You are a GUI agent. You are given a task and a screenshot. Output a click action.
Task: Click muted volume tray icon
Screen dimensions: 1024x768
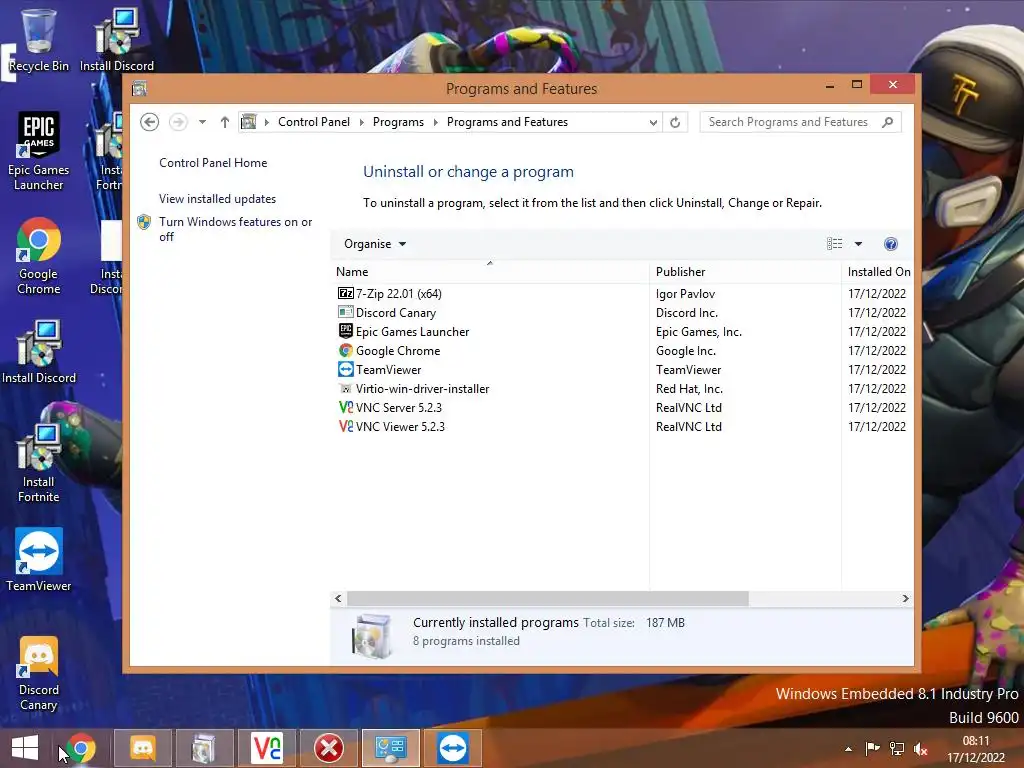tap(921, 749)
